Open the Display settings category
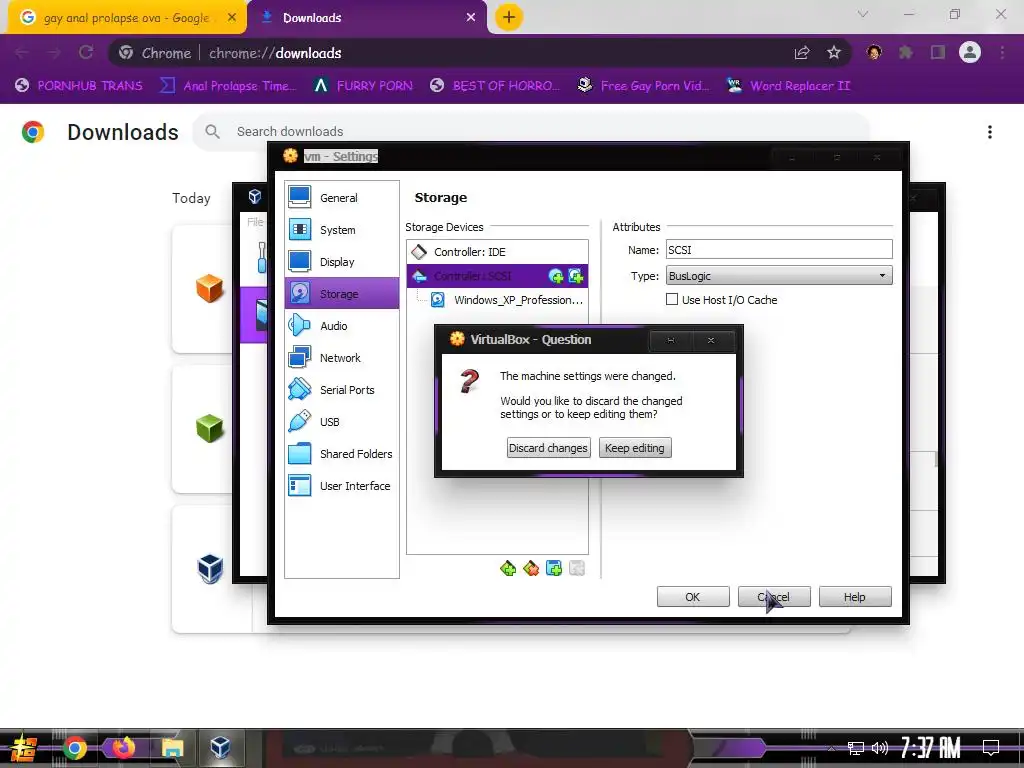The image size is (1024, 768). 342,261
